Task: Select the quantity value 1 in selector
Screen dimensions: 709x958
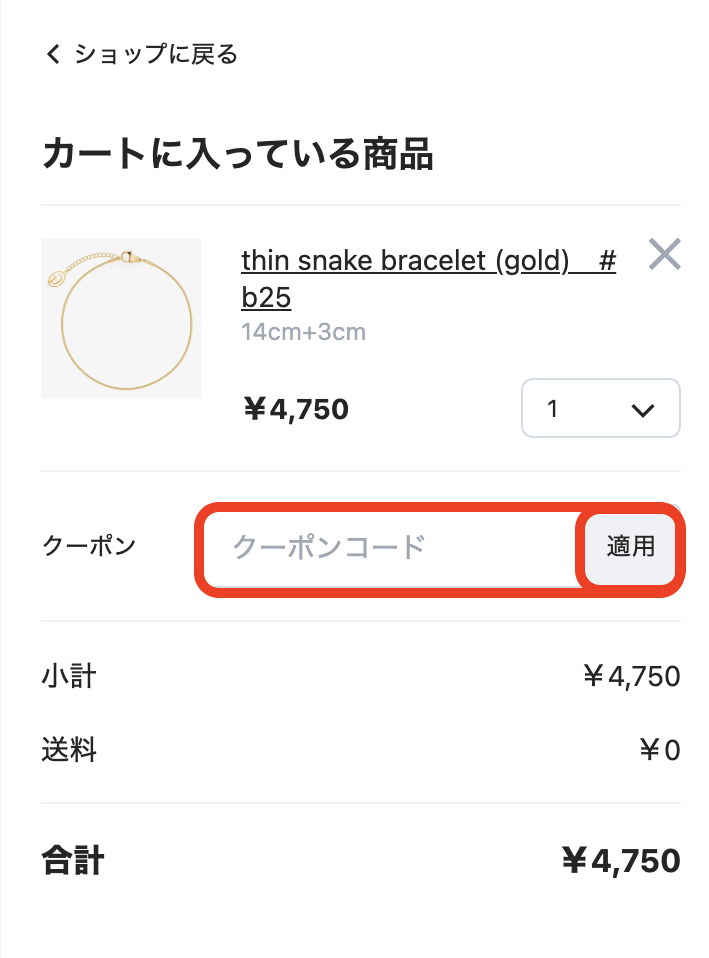Action: click(x=552, y=409)
